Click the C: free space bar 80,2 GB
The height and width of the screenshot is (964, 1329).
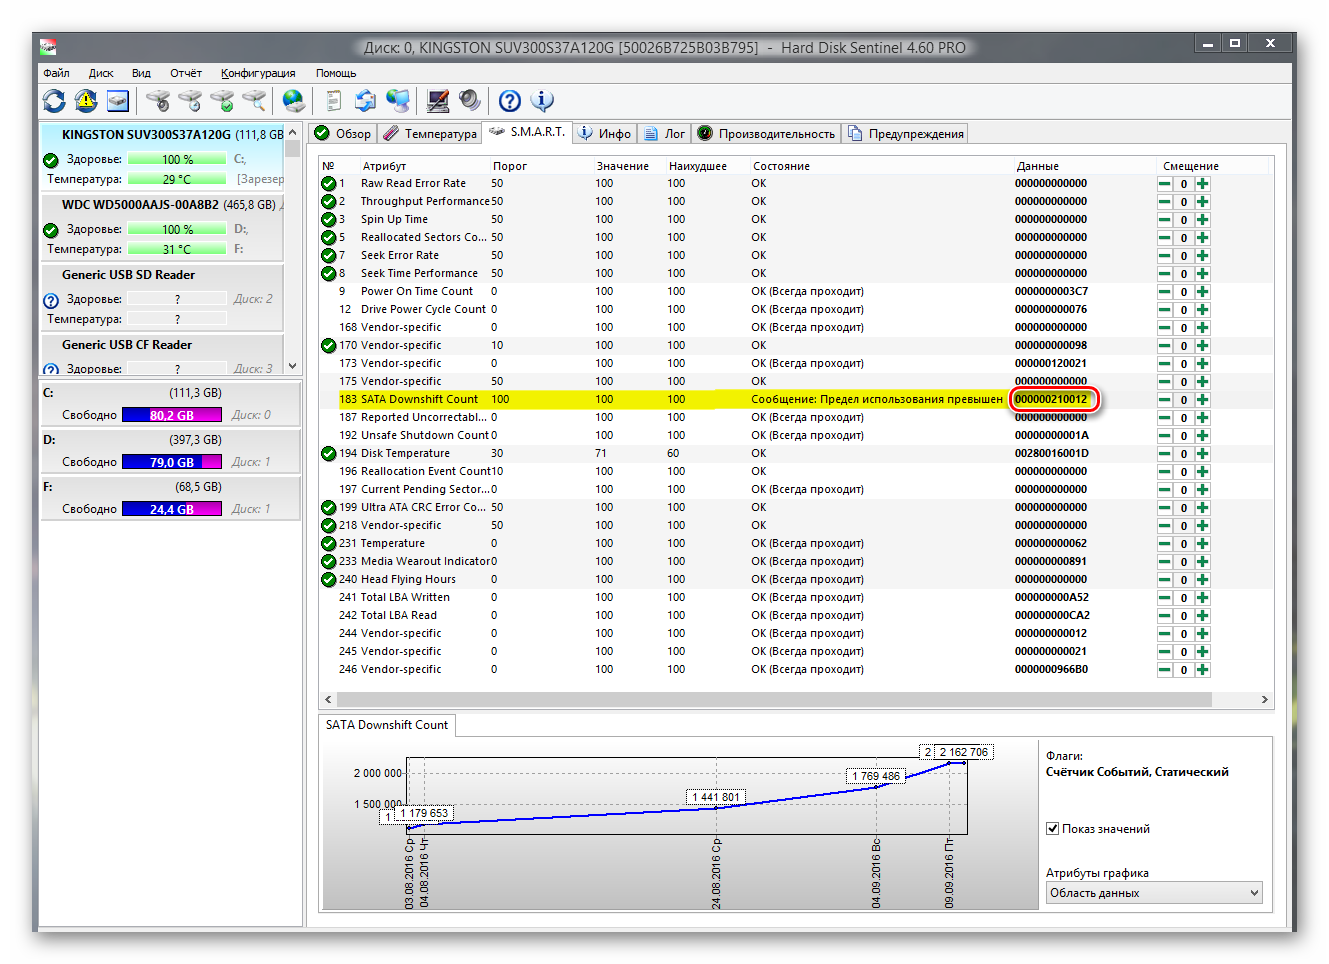coord(172,415)
